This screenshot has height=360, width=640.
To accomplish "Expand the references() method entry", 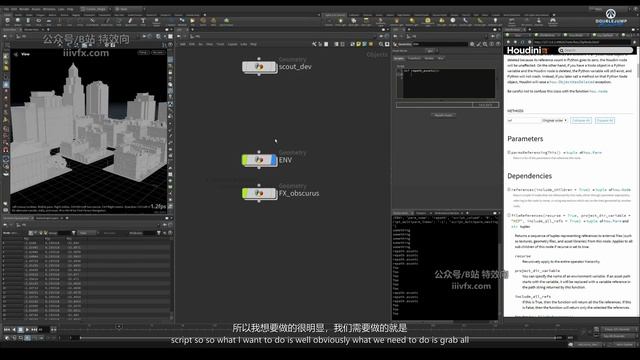I will click(509, 189).
